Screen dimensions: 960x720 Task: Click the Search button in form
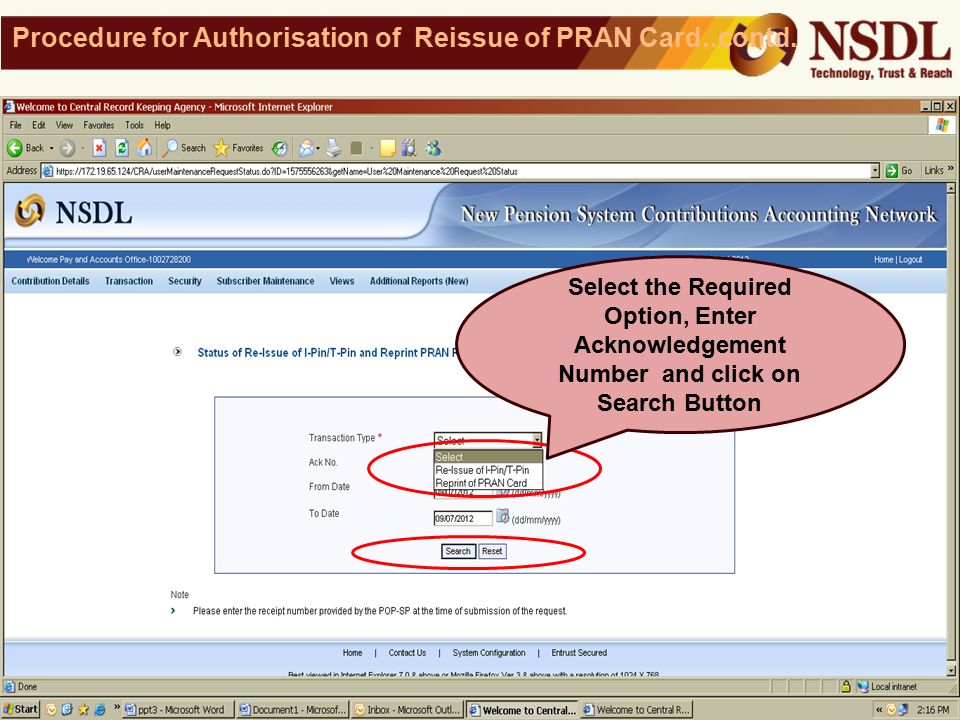coord(458,551)
